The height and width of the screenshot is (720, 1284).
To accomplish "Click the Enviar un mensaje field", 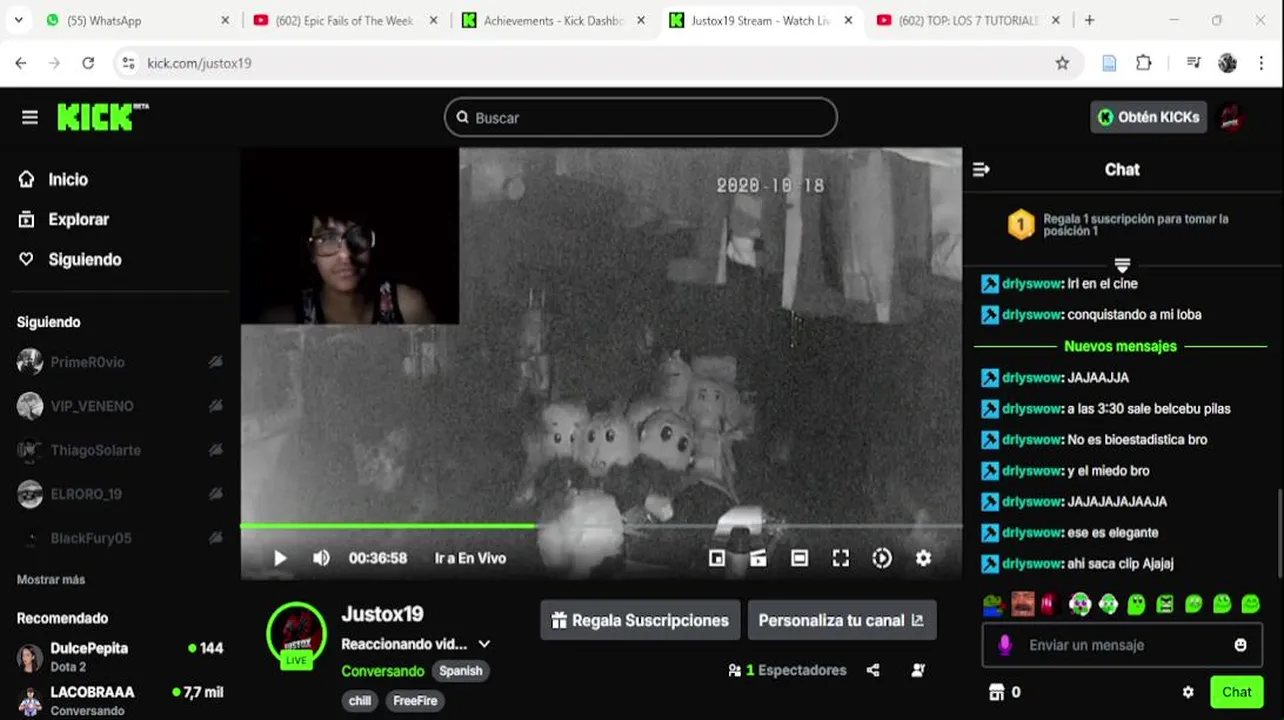I will (1120, 645).
